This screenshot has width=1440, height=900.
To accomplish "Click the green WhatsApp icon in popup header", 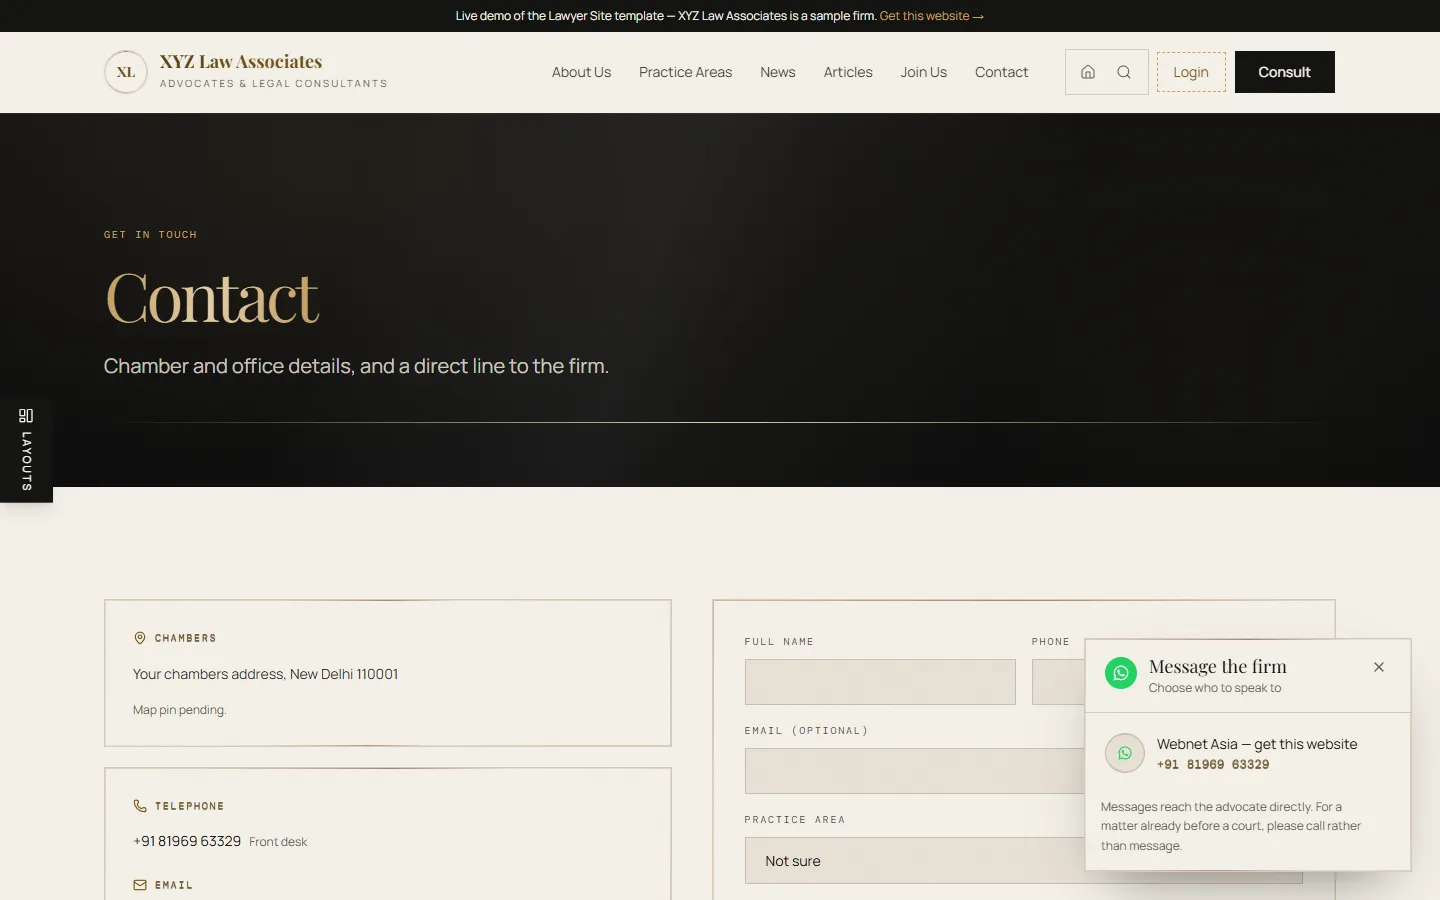I will tap(1121, 673).
